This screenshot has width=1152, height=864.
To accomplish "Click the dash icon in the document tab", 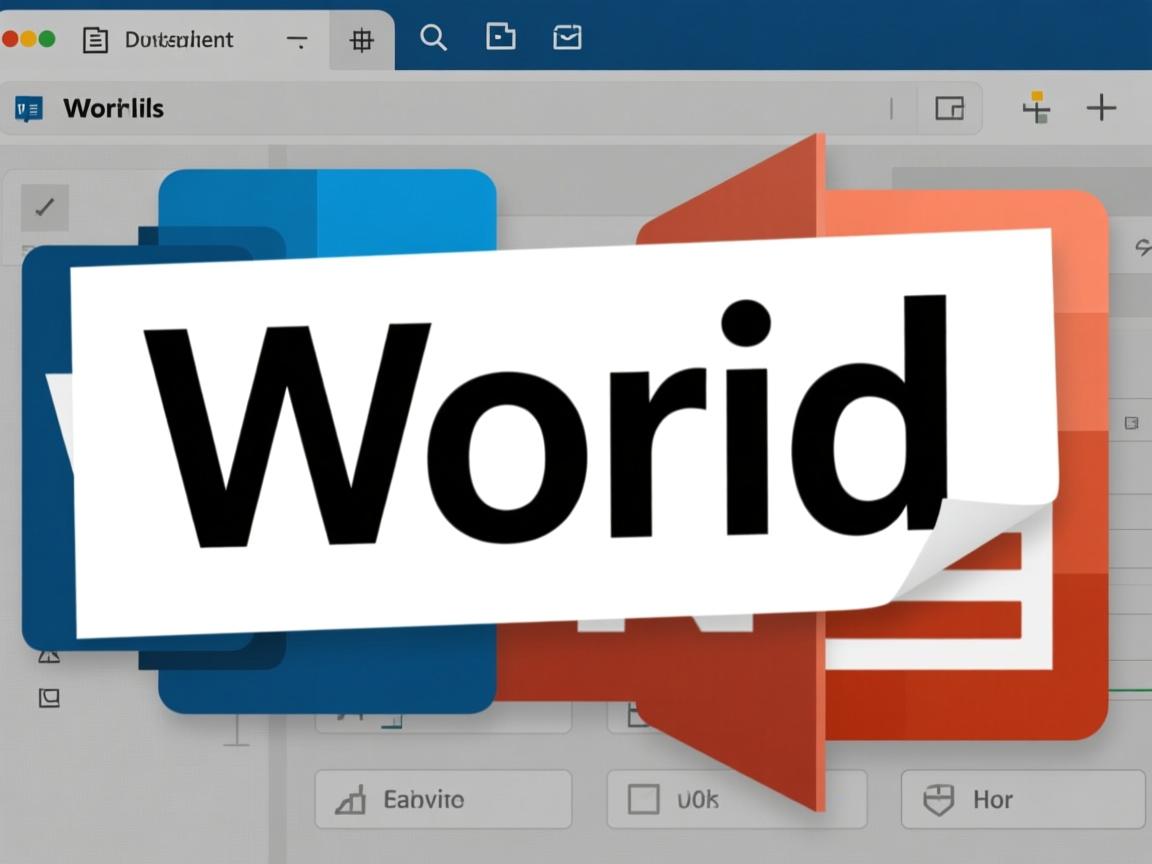I will 297,41.
